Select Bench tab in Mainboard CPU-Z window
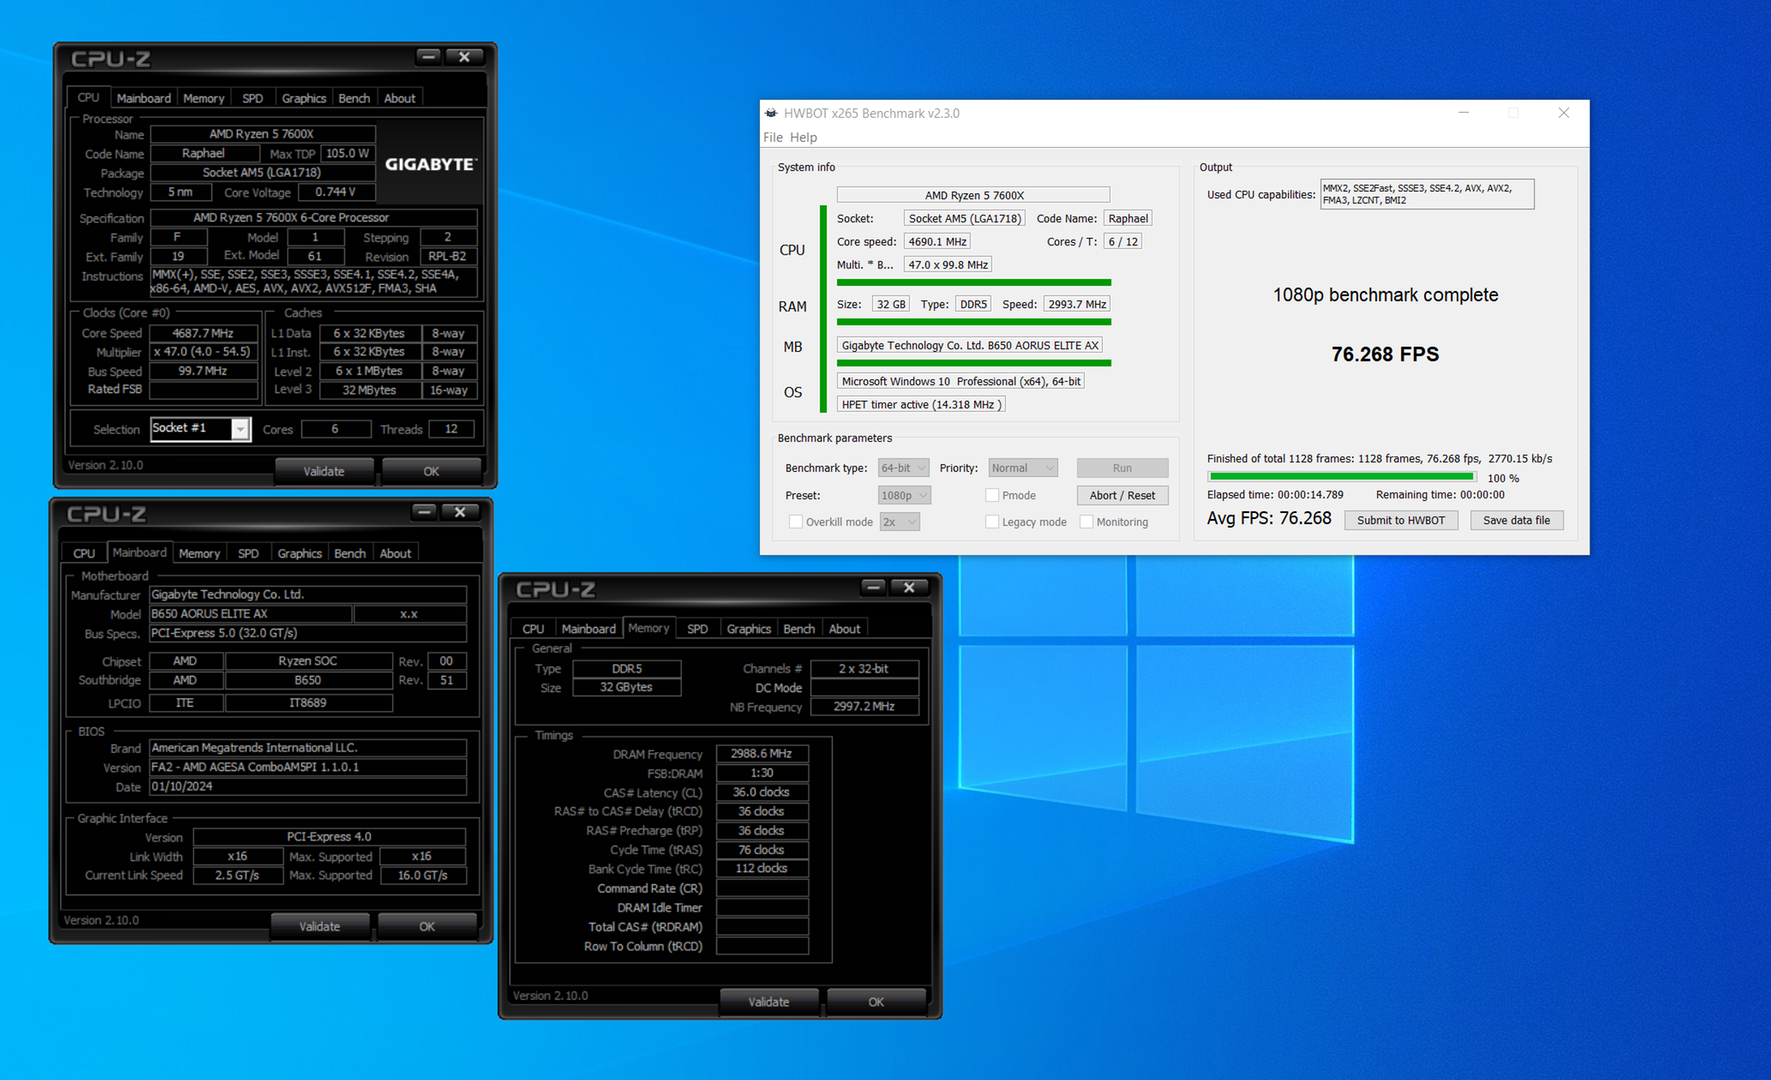The width and height of the screenshot is (1771, 1080). [x=350, y=553]
